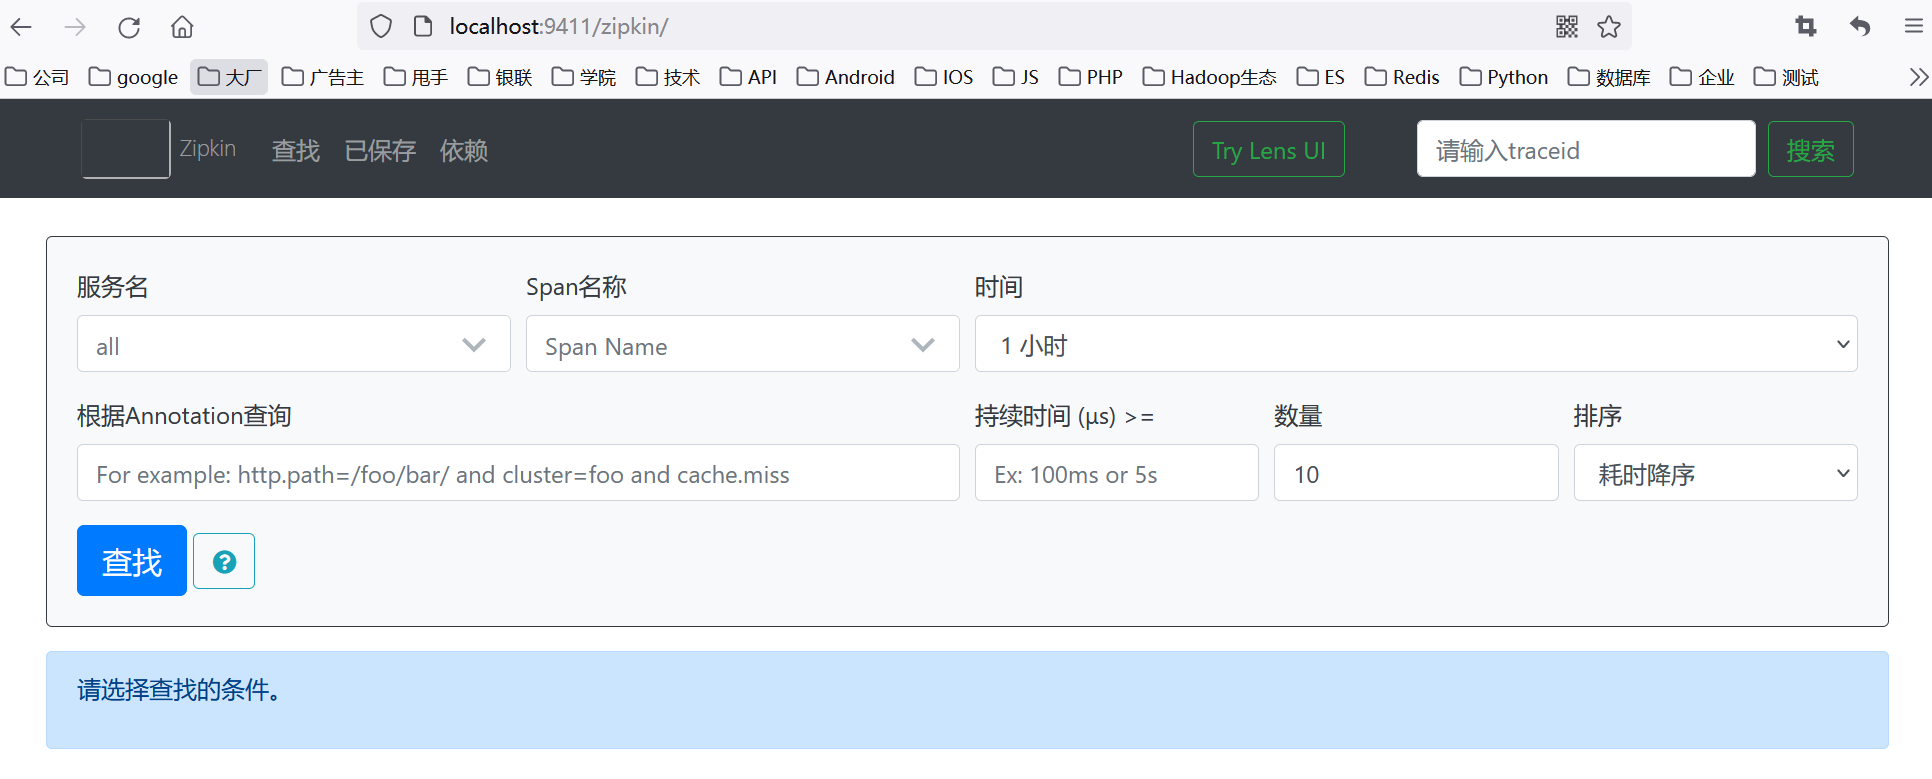The height and width of the screenshot is (779, 1932).
Task: Show more bookmarks with the overflow chevron
Action: [1917, 77]
